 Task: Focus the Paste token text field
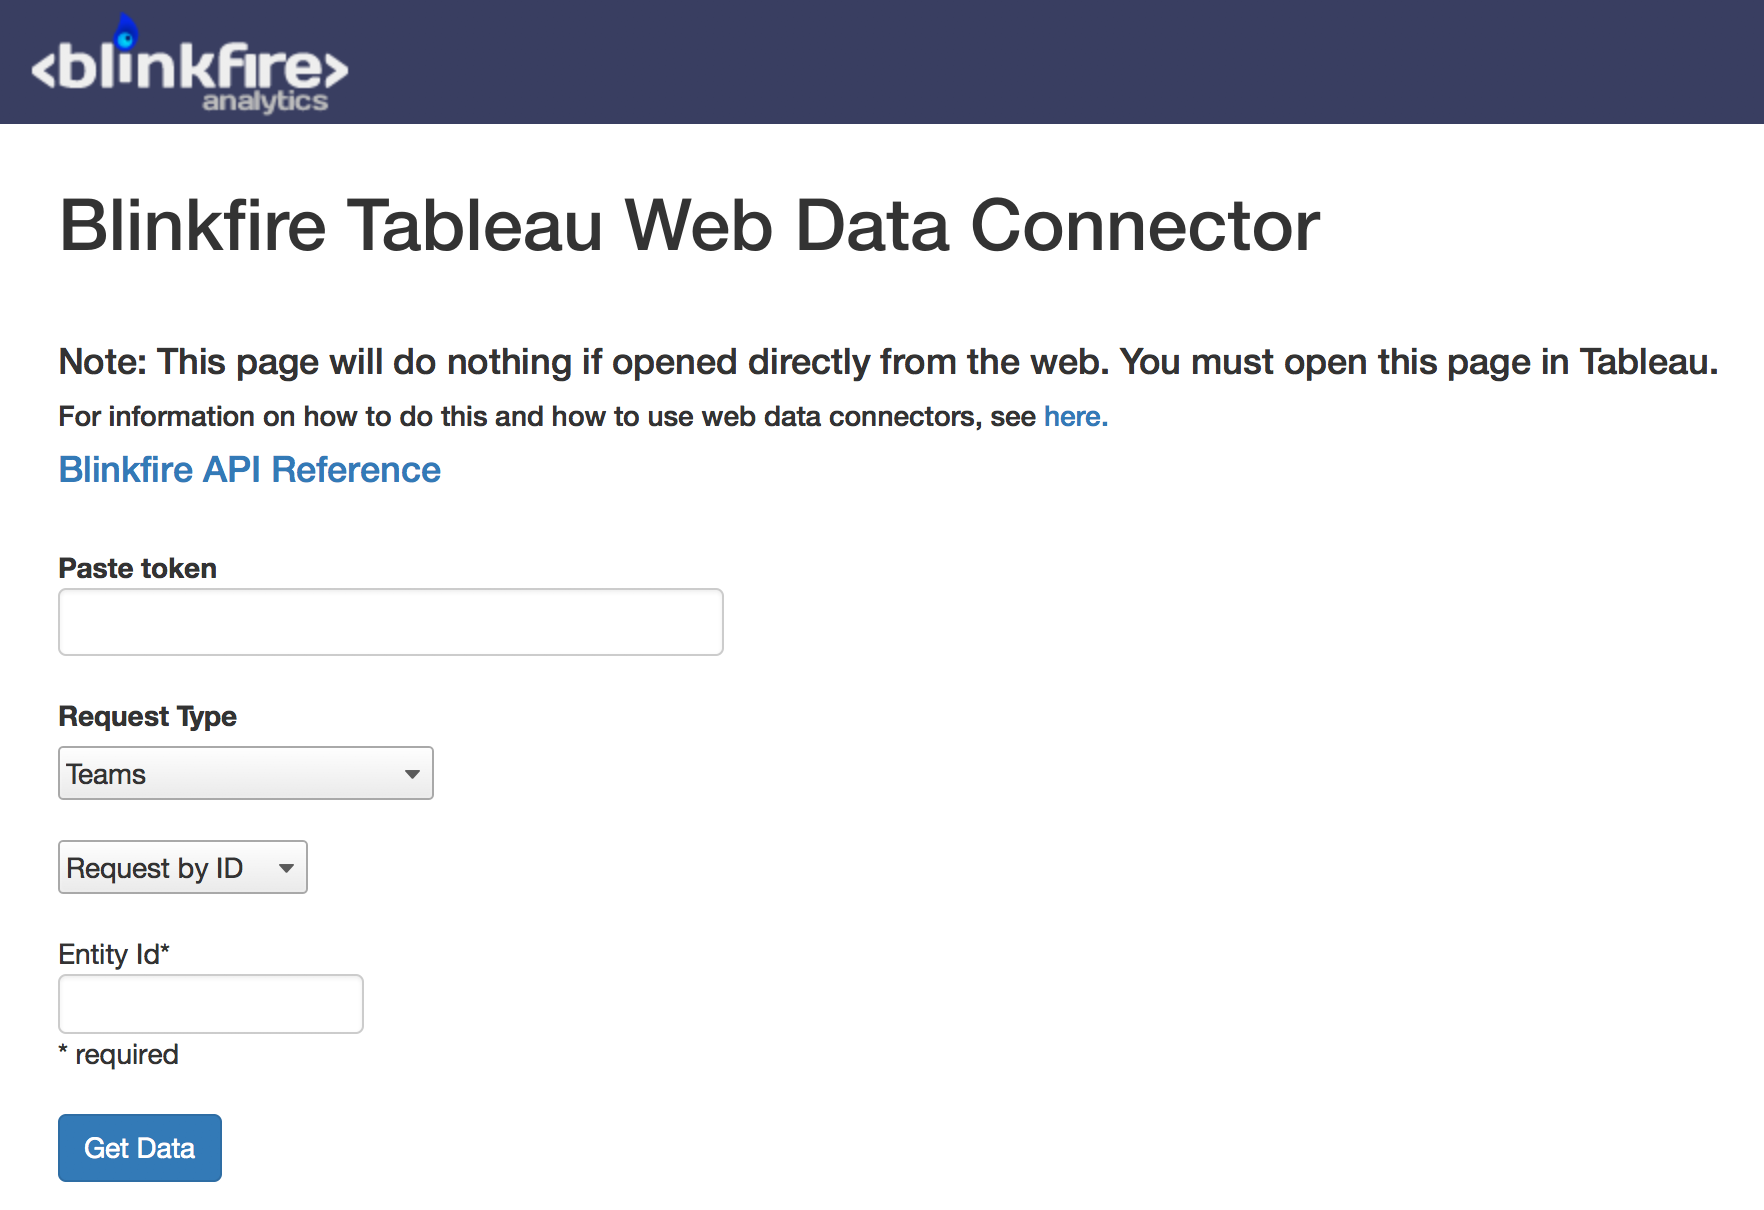click(x=390, y=622)
